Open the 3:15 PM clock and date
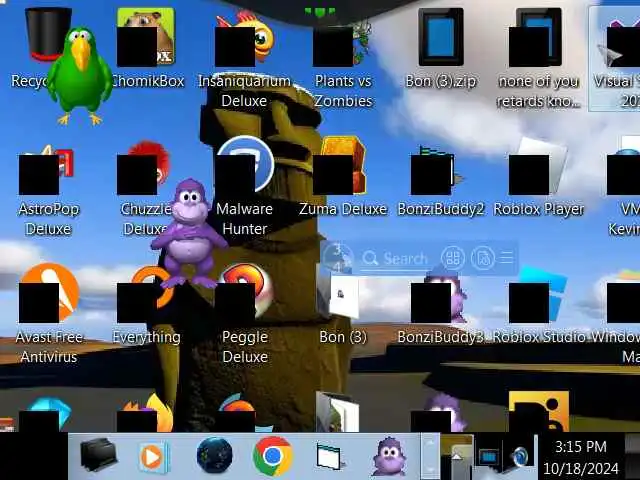This screenshot has height=480, width=640. click(580, 457)
